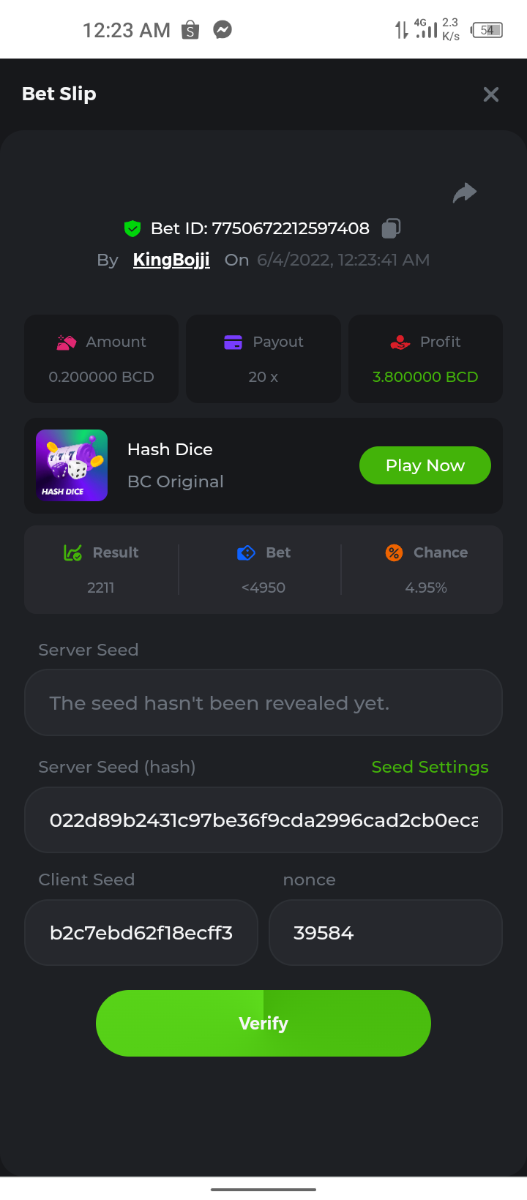Tap the green verified shield icon
527x1200 pixels.
(132, 229)
